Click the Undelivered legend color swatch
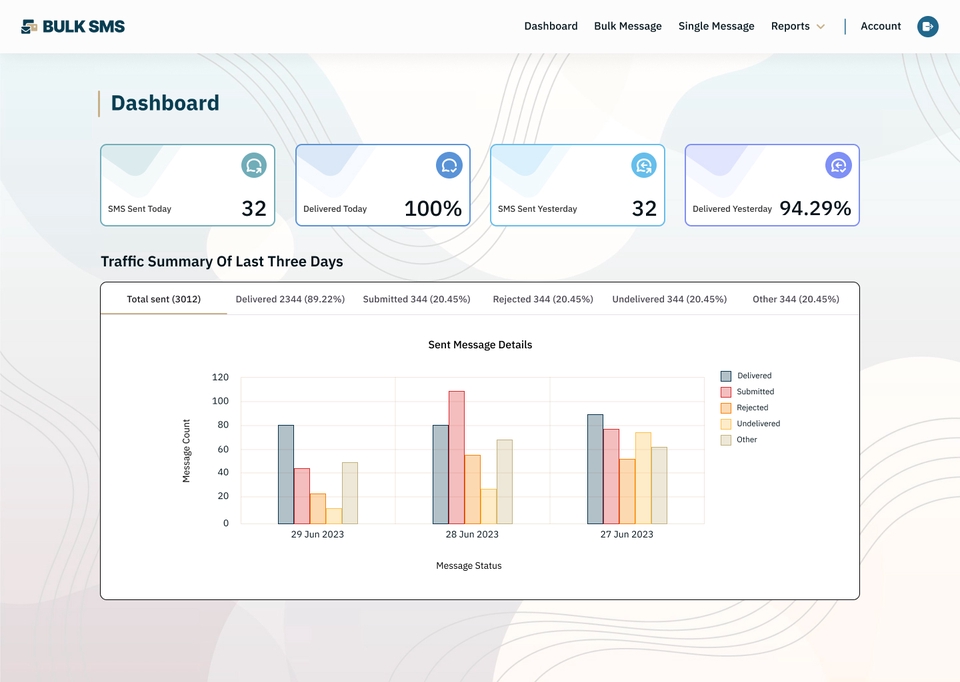Screen dimensions: 960x682 [726, 424]
